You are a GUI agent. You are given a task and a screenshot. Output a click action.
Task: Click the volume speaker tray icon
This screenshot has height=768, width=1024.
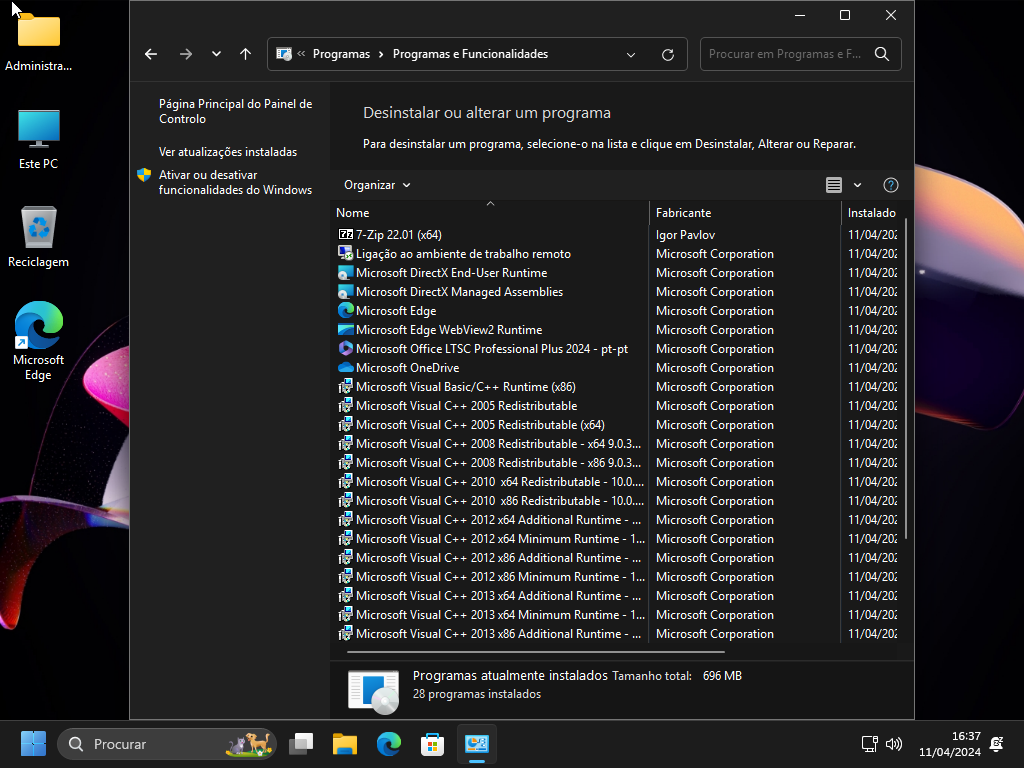[x=893, y=744]
